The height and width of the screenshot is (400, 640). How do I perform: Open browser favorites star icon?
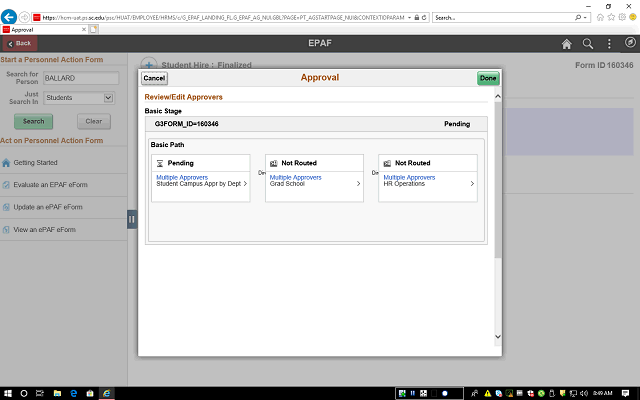point(611,17)
